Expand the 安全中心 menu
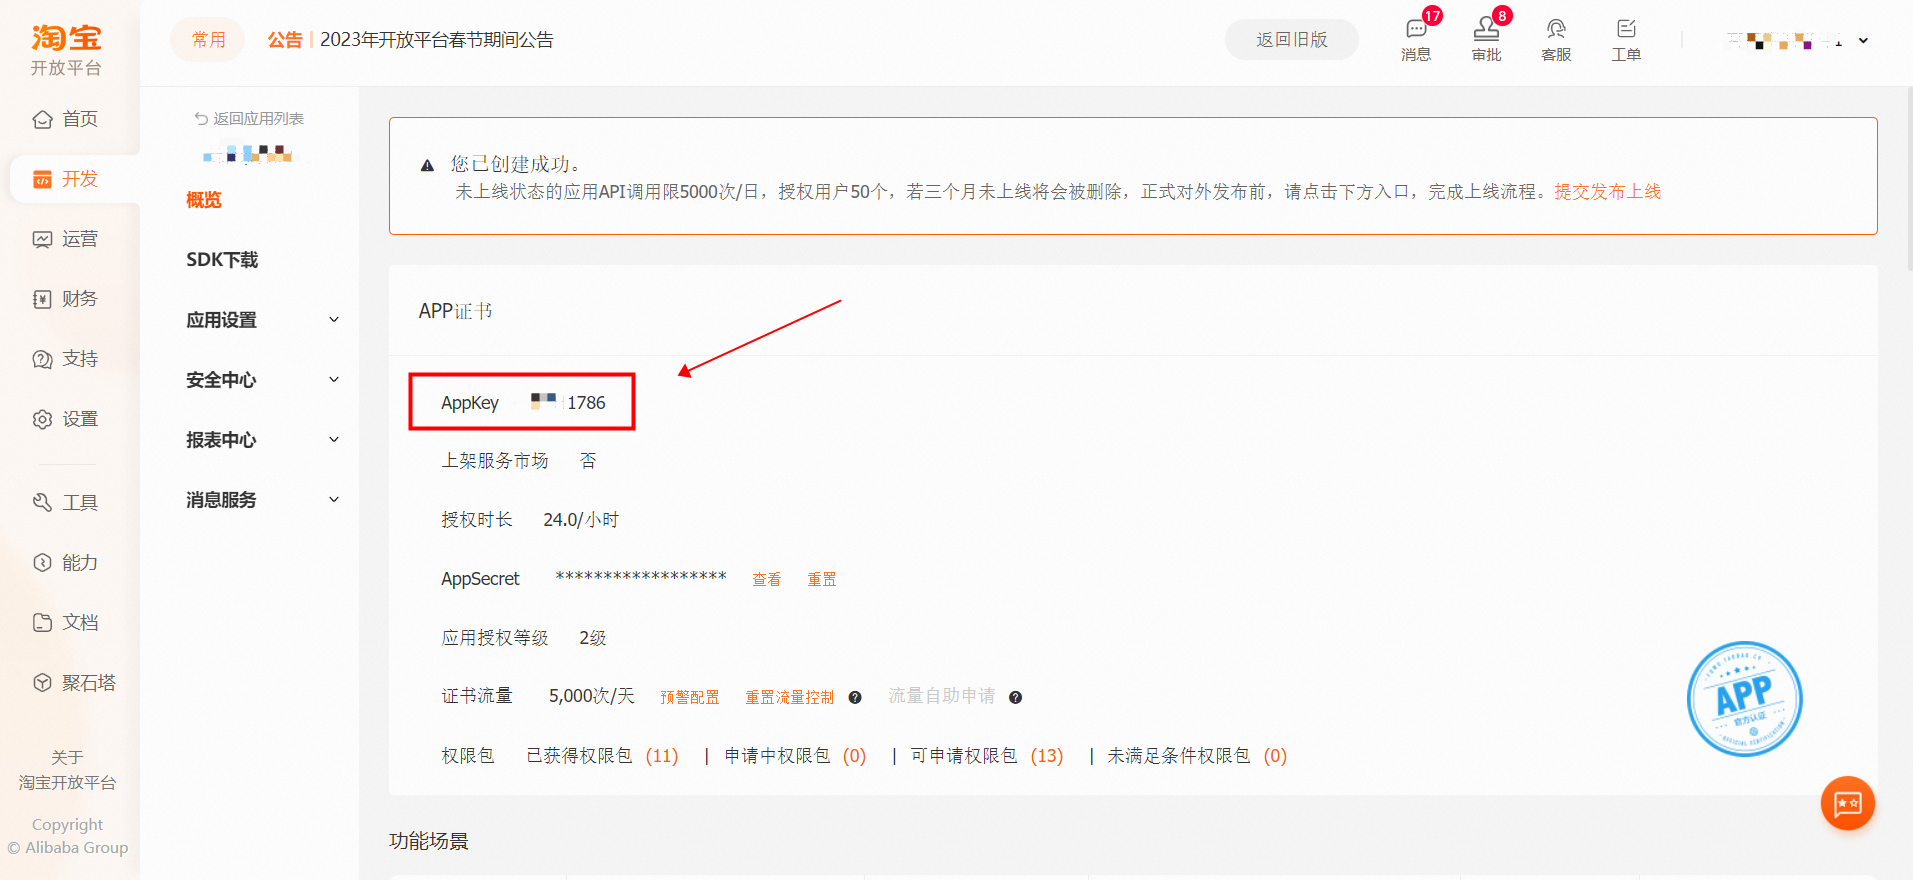The image size is (1913, 880). [x=263, y=380]
